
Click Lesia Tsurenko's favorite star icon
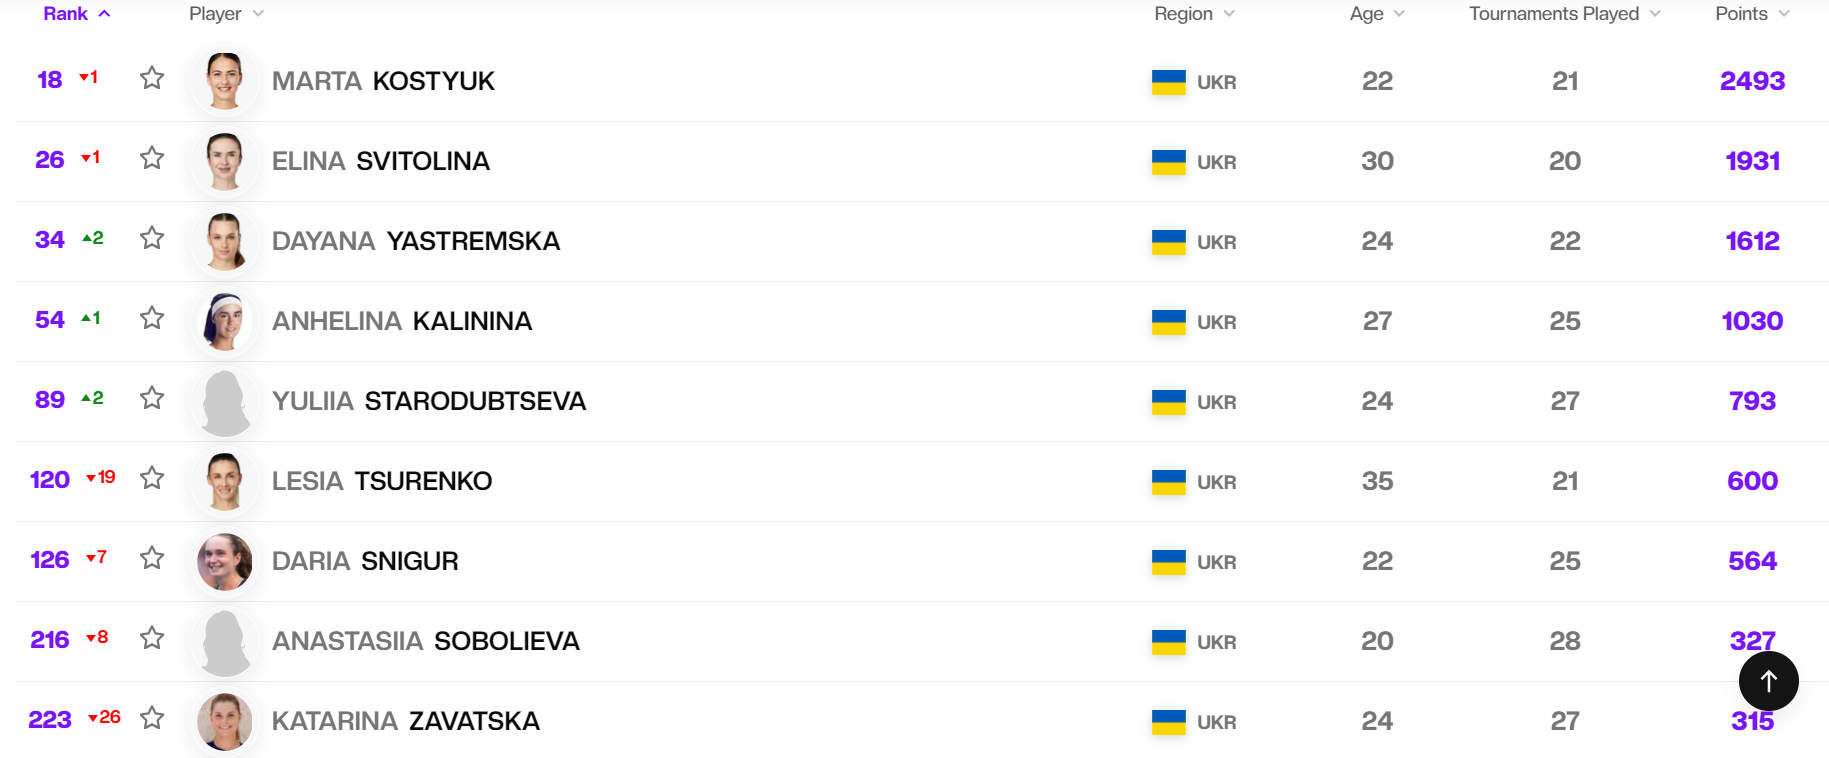click(152, 478)
